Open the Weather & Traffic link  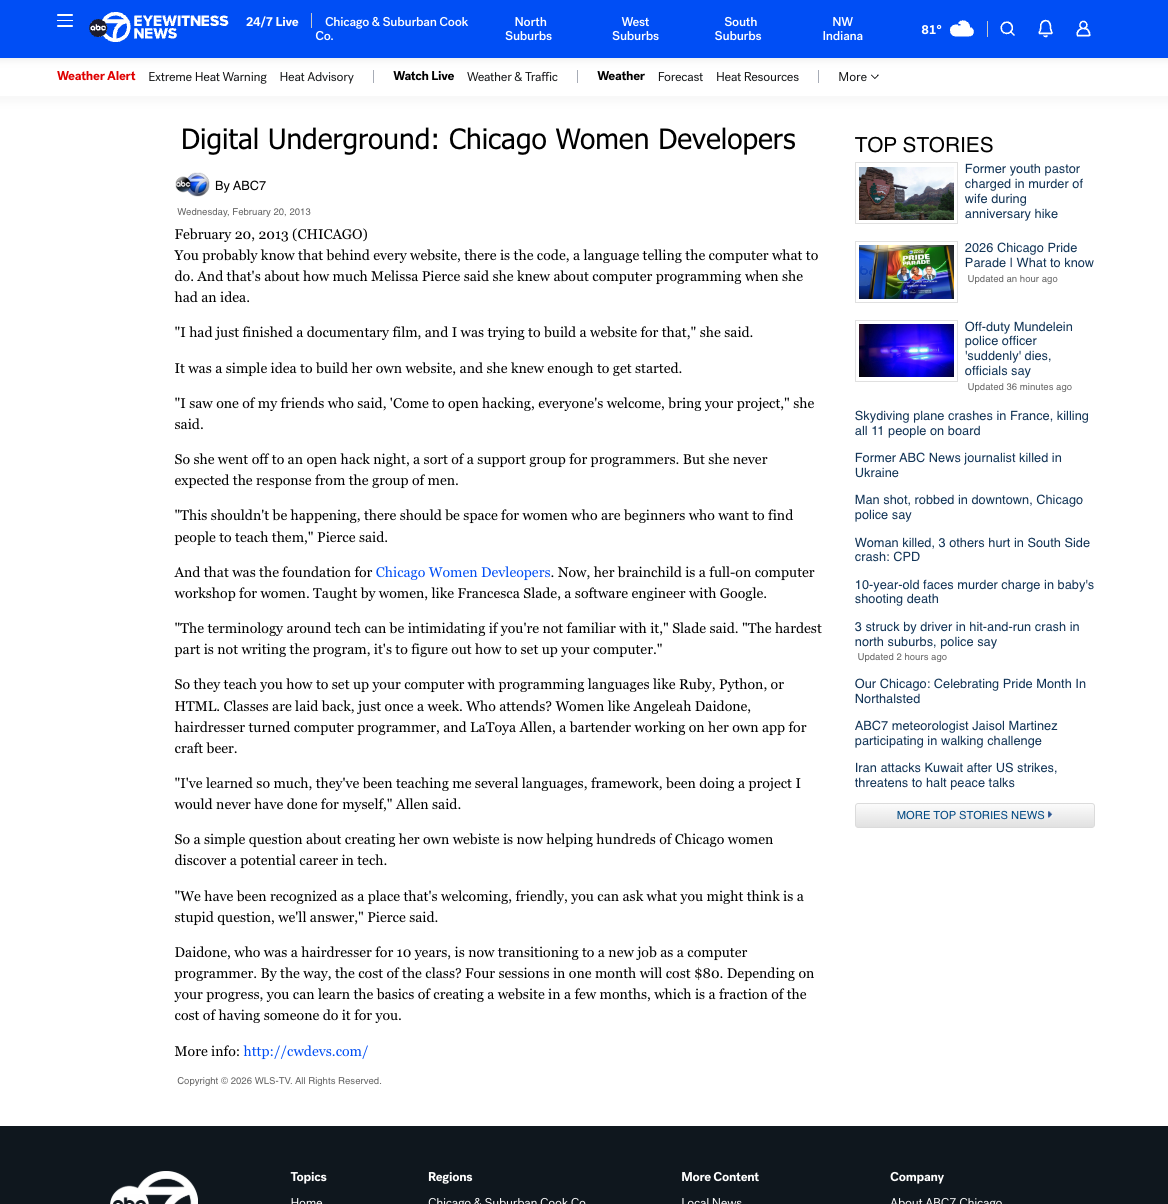(x=512, y=77)
